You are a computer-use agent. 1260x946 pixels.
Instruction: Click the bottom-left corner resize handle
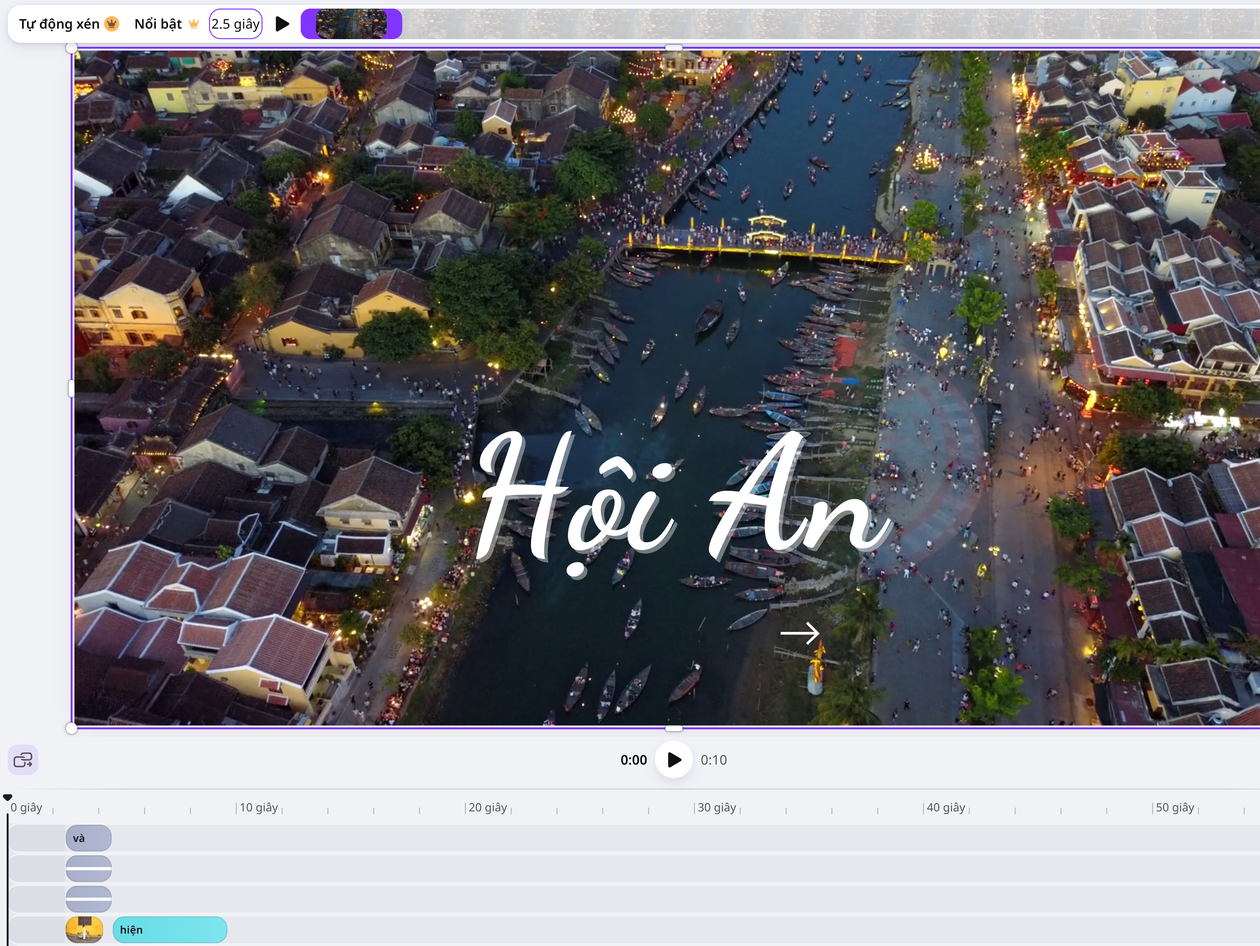coord(72,728)
